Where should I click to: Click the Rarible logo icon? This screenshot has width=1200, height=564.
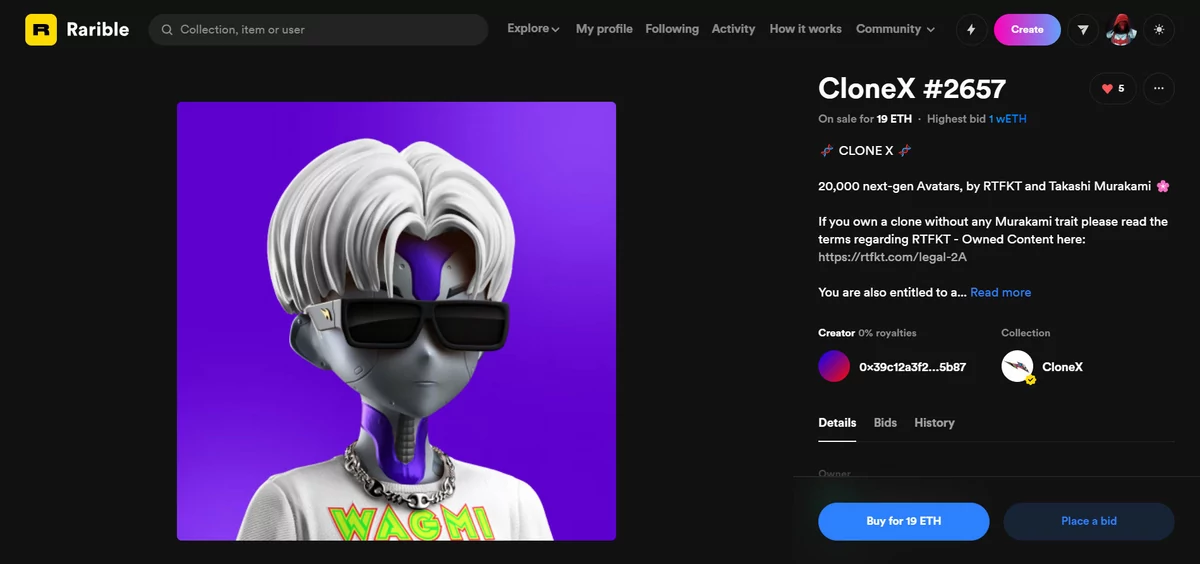[41, 30]
